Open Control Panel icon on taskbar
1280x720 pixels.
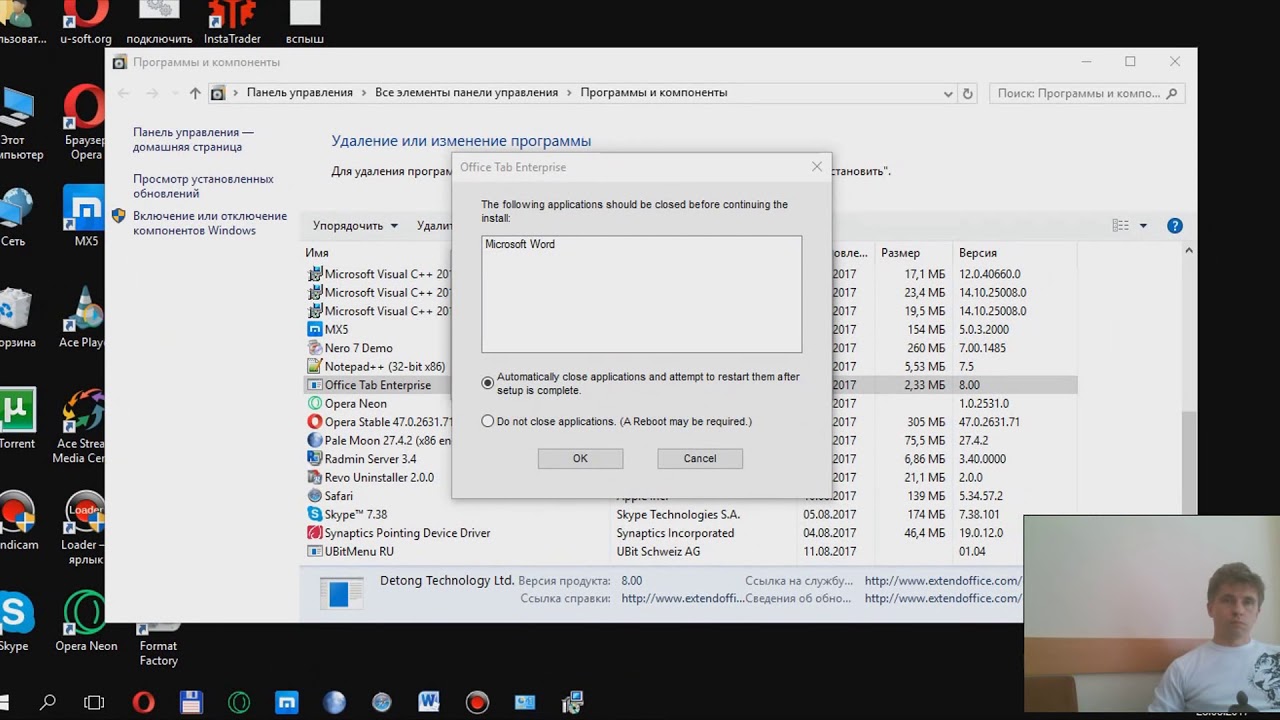click(x=525, y=702)
